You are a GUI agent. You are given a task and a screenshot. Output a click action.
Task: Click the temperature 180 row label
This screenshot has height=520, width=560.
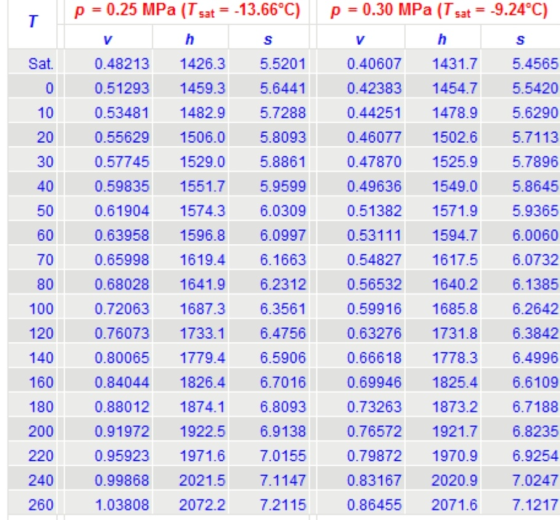[41, 407]
